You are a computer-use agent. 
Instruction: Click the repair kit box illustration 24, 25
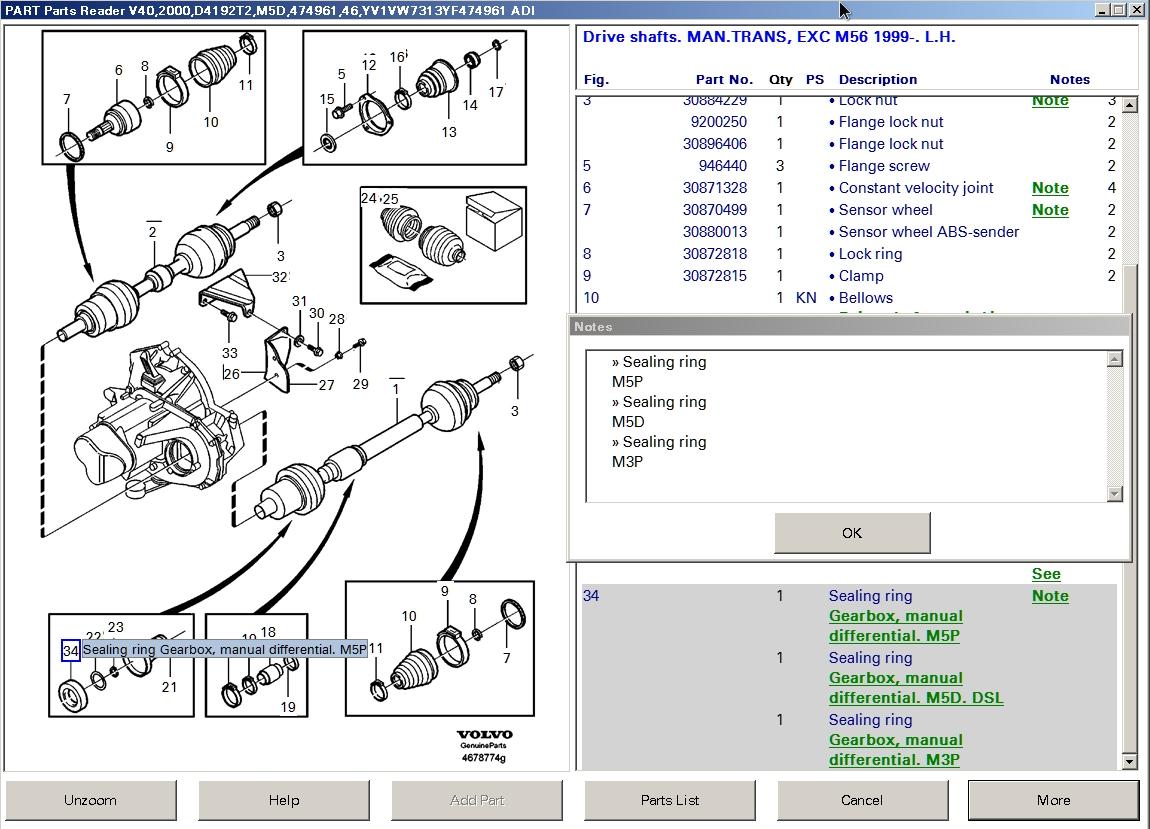pyautogui.click(x=443, y=245)
